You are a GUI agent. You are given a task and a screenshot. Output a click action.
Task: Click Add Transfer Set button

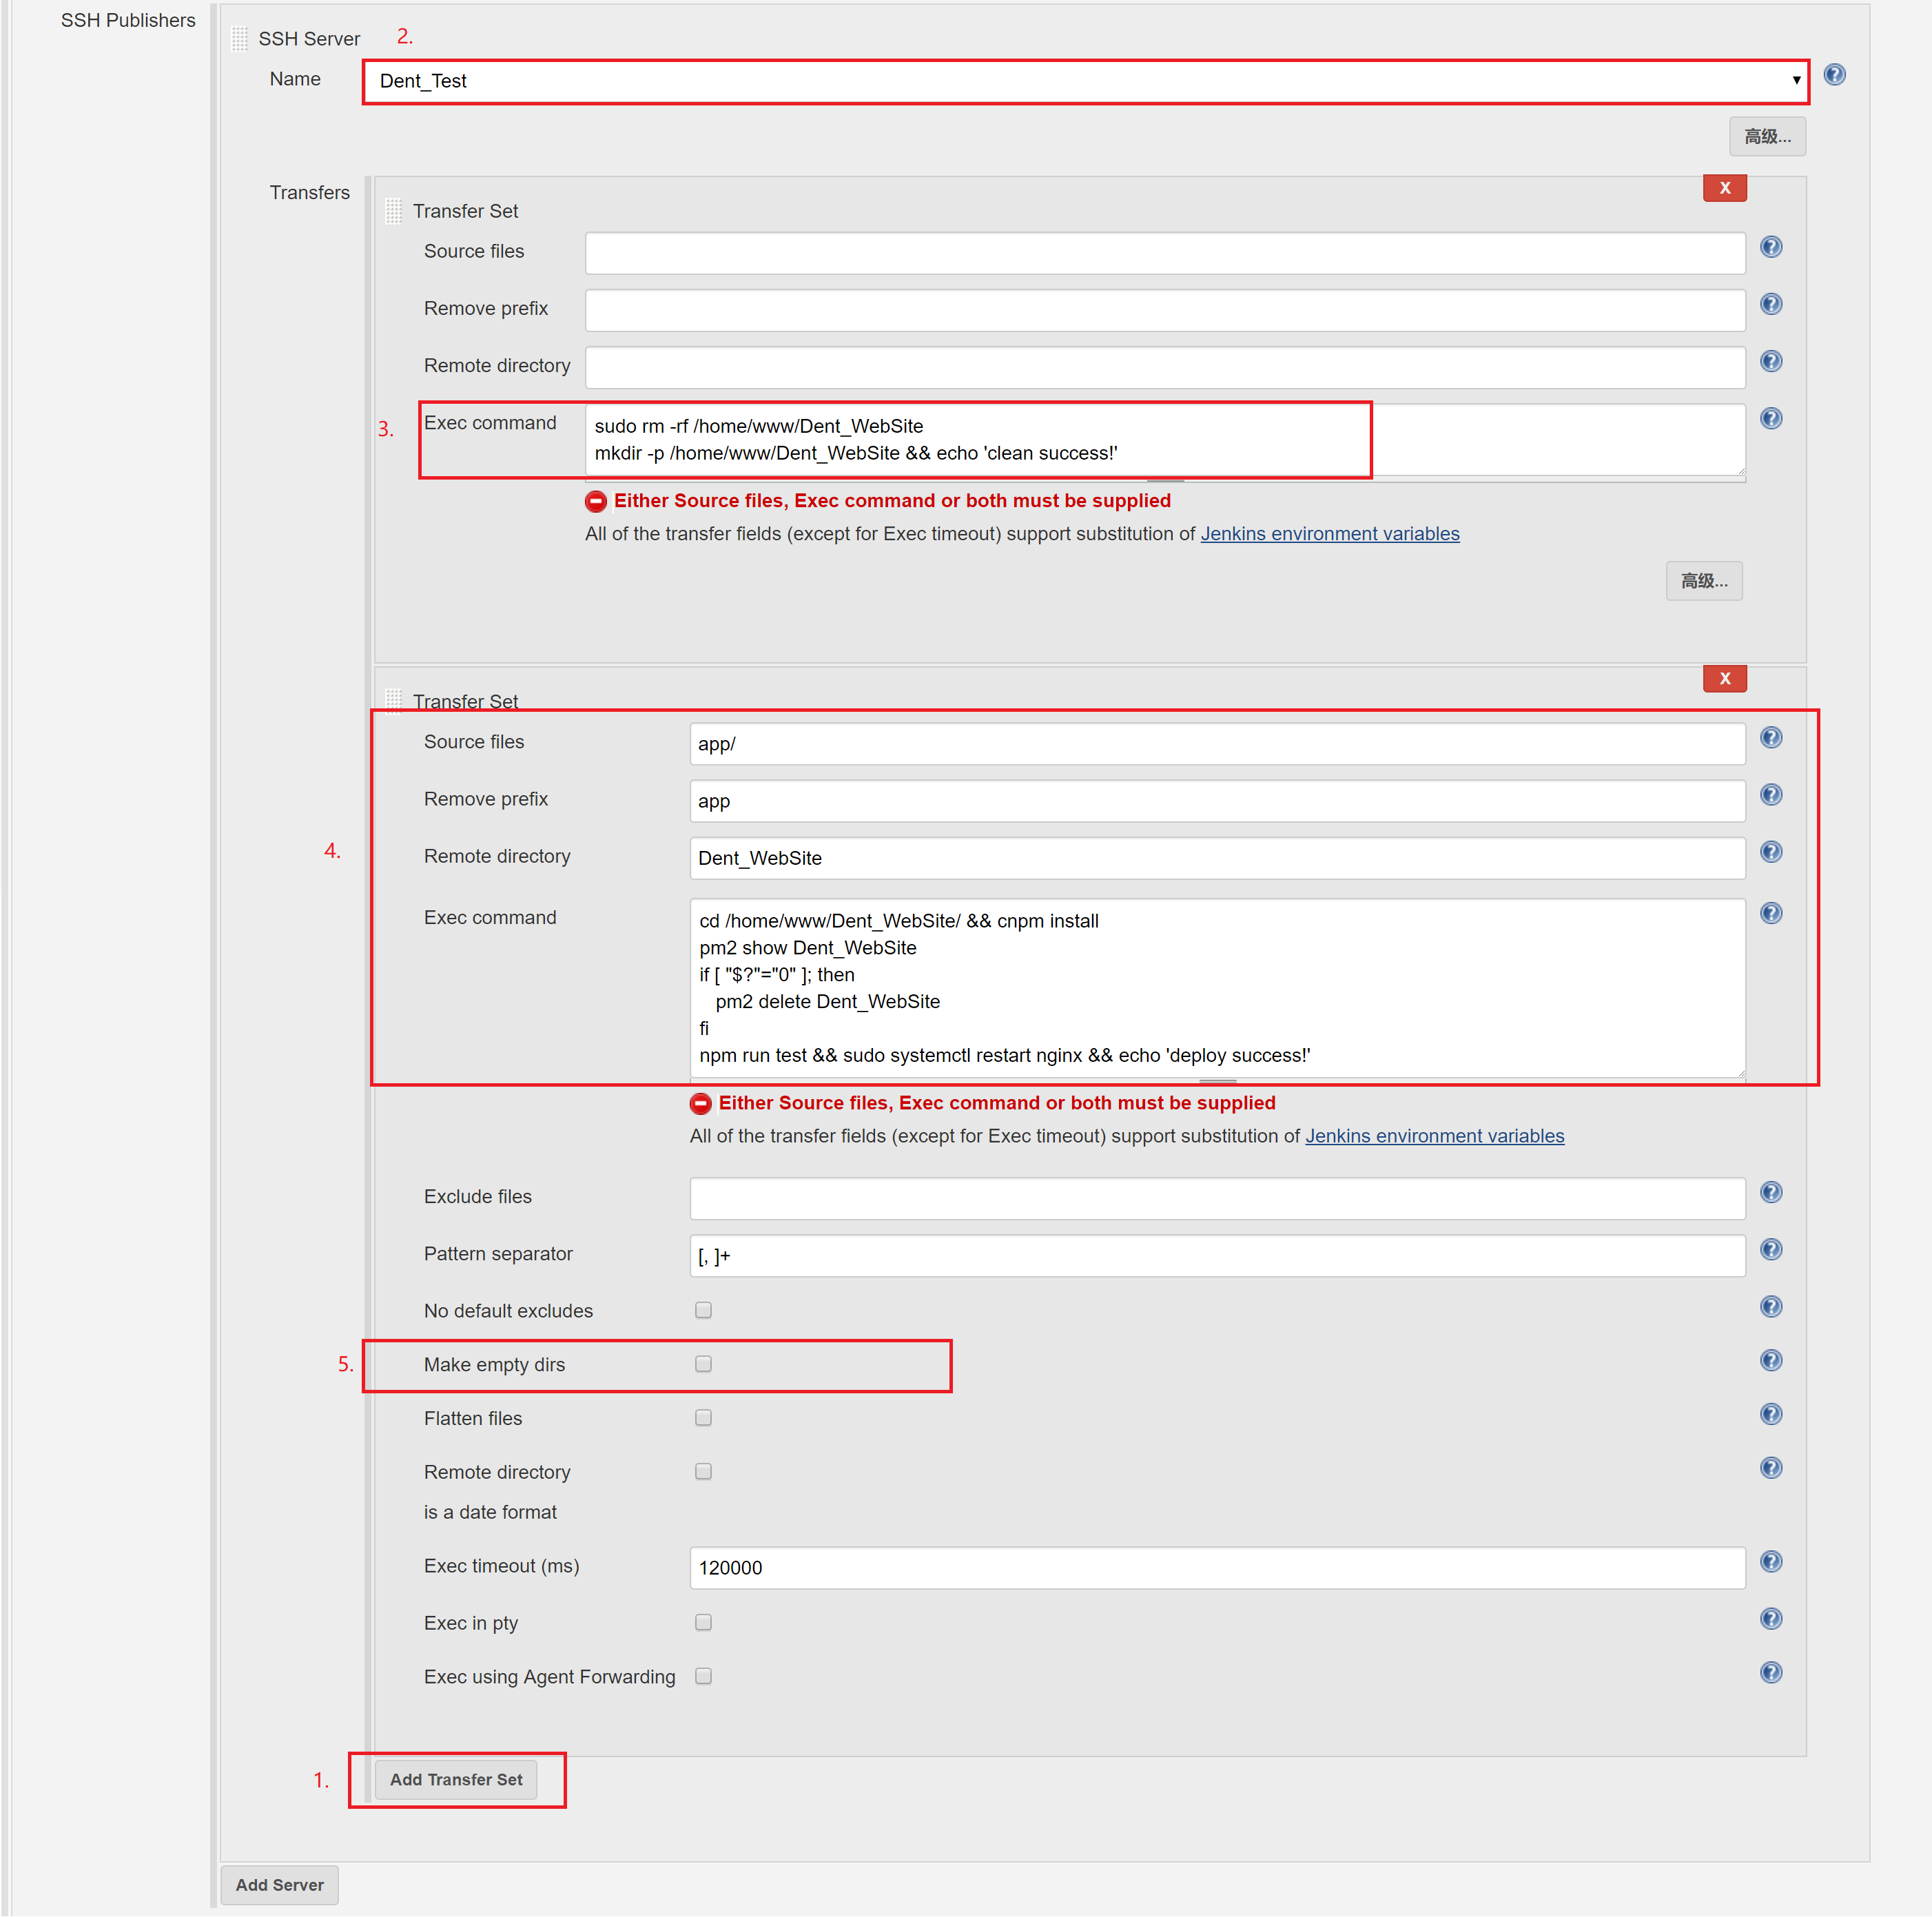[x=456, y=1779]
